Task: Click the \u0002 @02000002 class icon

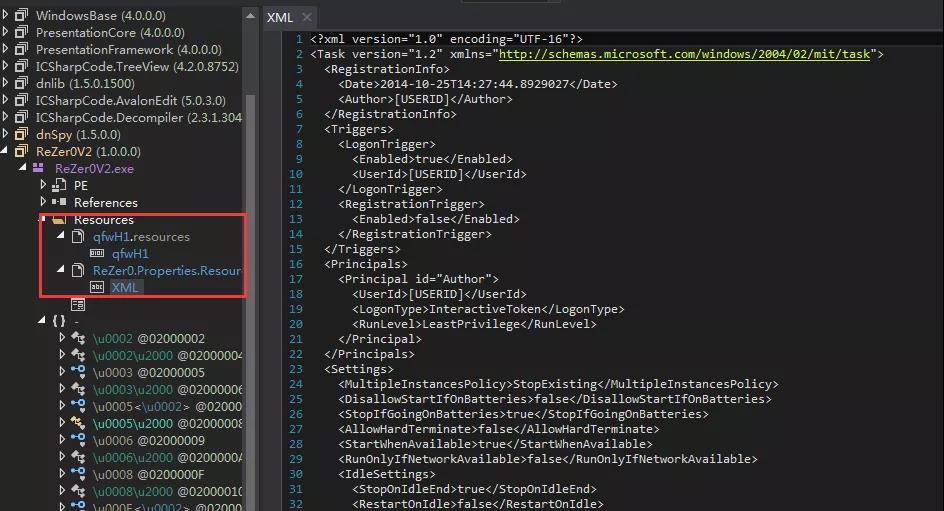Action: 78,338
